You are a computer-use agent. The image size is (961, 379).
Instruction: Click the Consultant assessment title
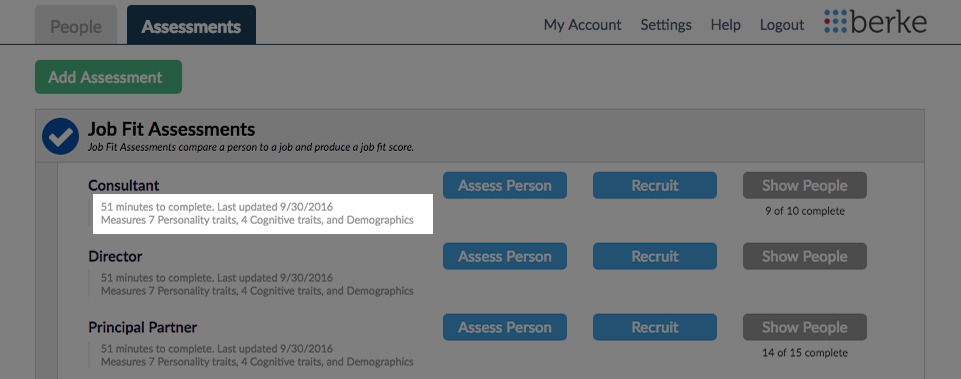(124, 185)
